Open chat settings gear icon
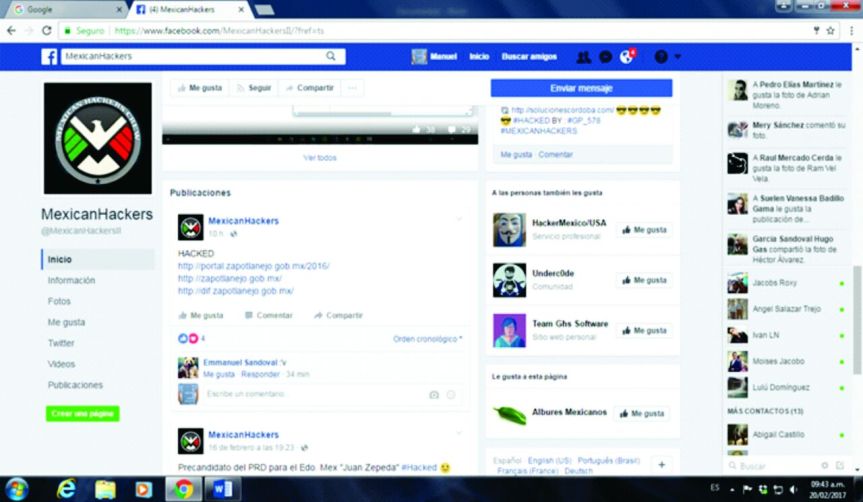 [824, 466]
